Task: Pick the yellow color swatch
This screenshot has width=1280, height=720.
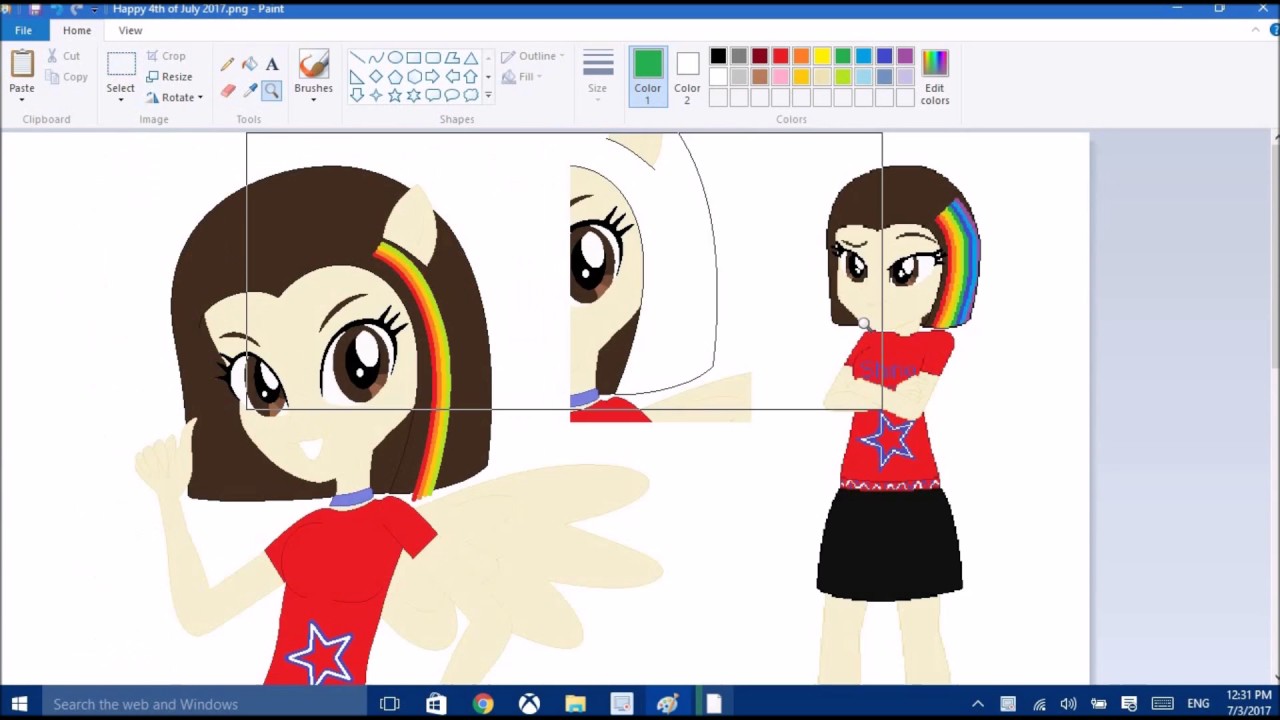Action: pyautogui.click(x=822, y=56)
